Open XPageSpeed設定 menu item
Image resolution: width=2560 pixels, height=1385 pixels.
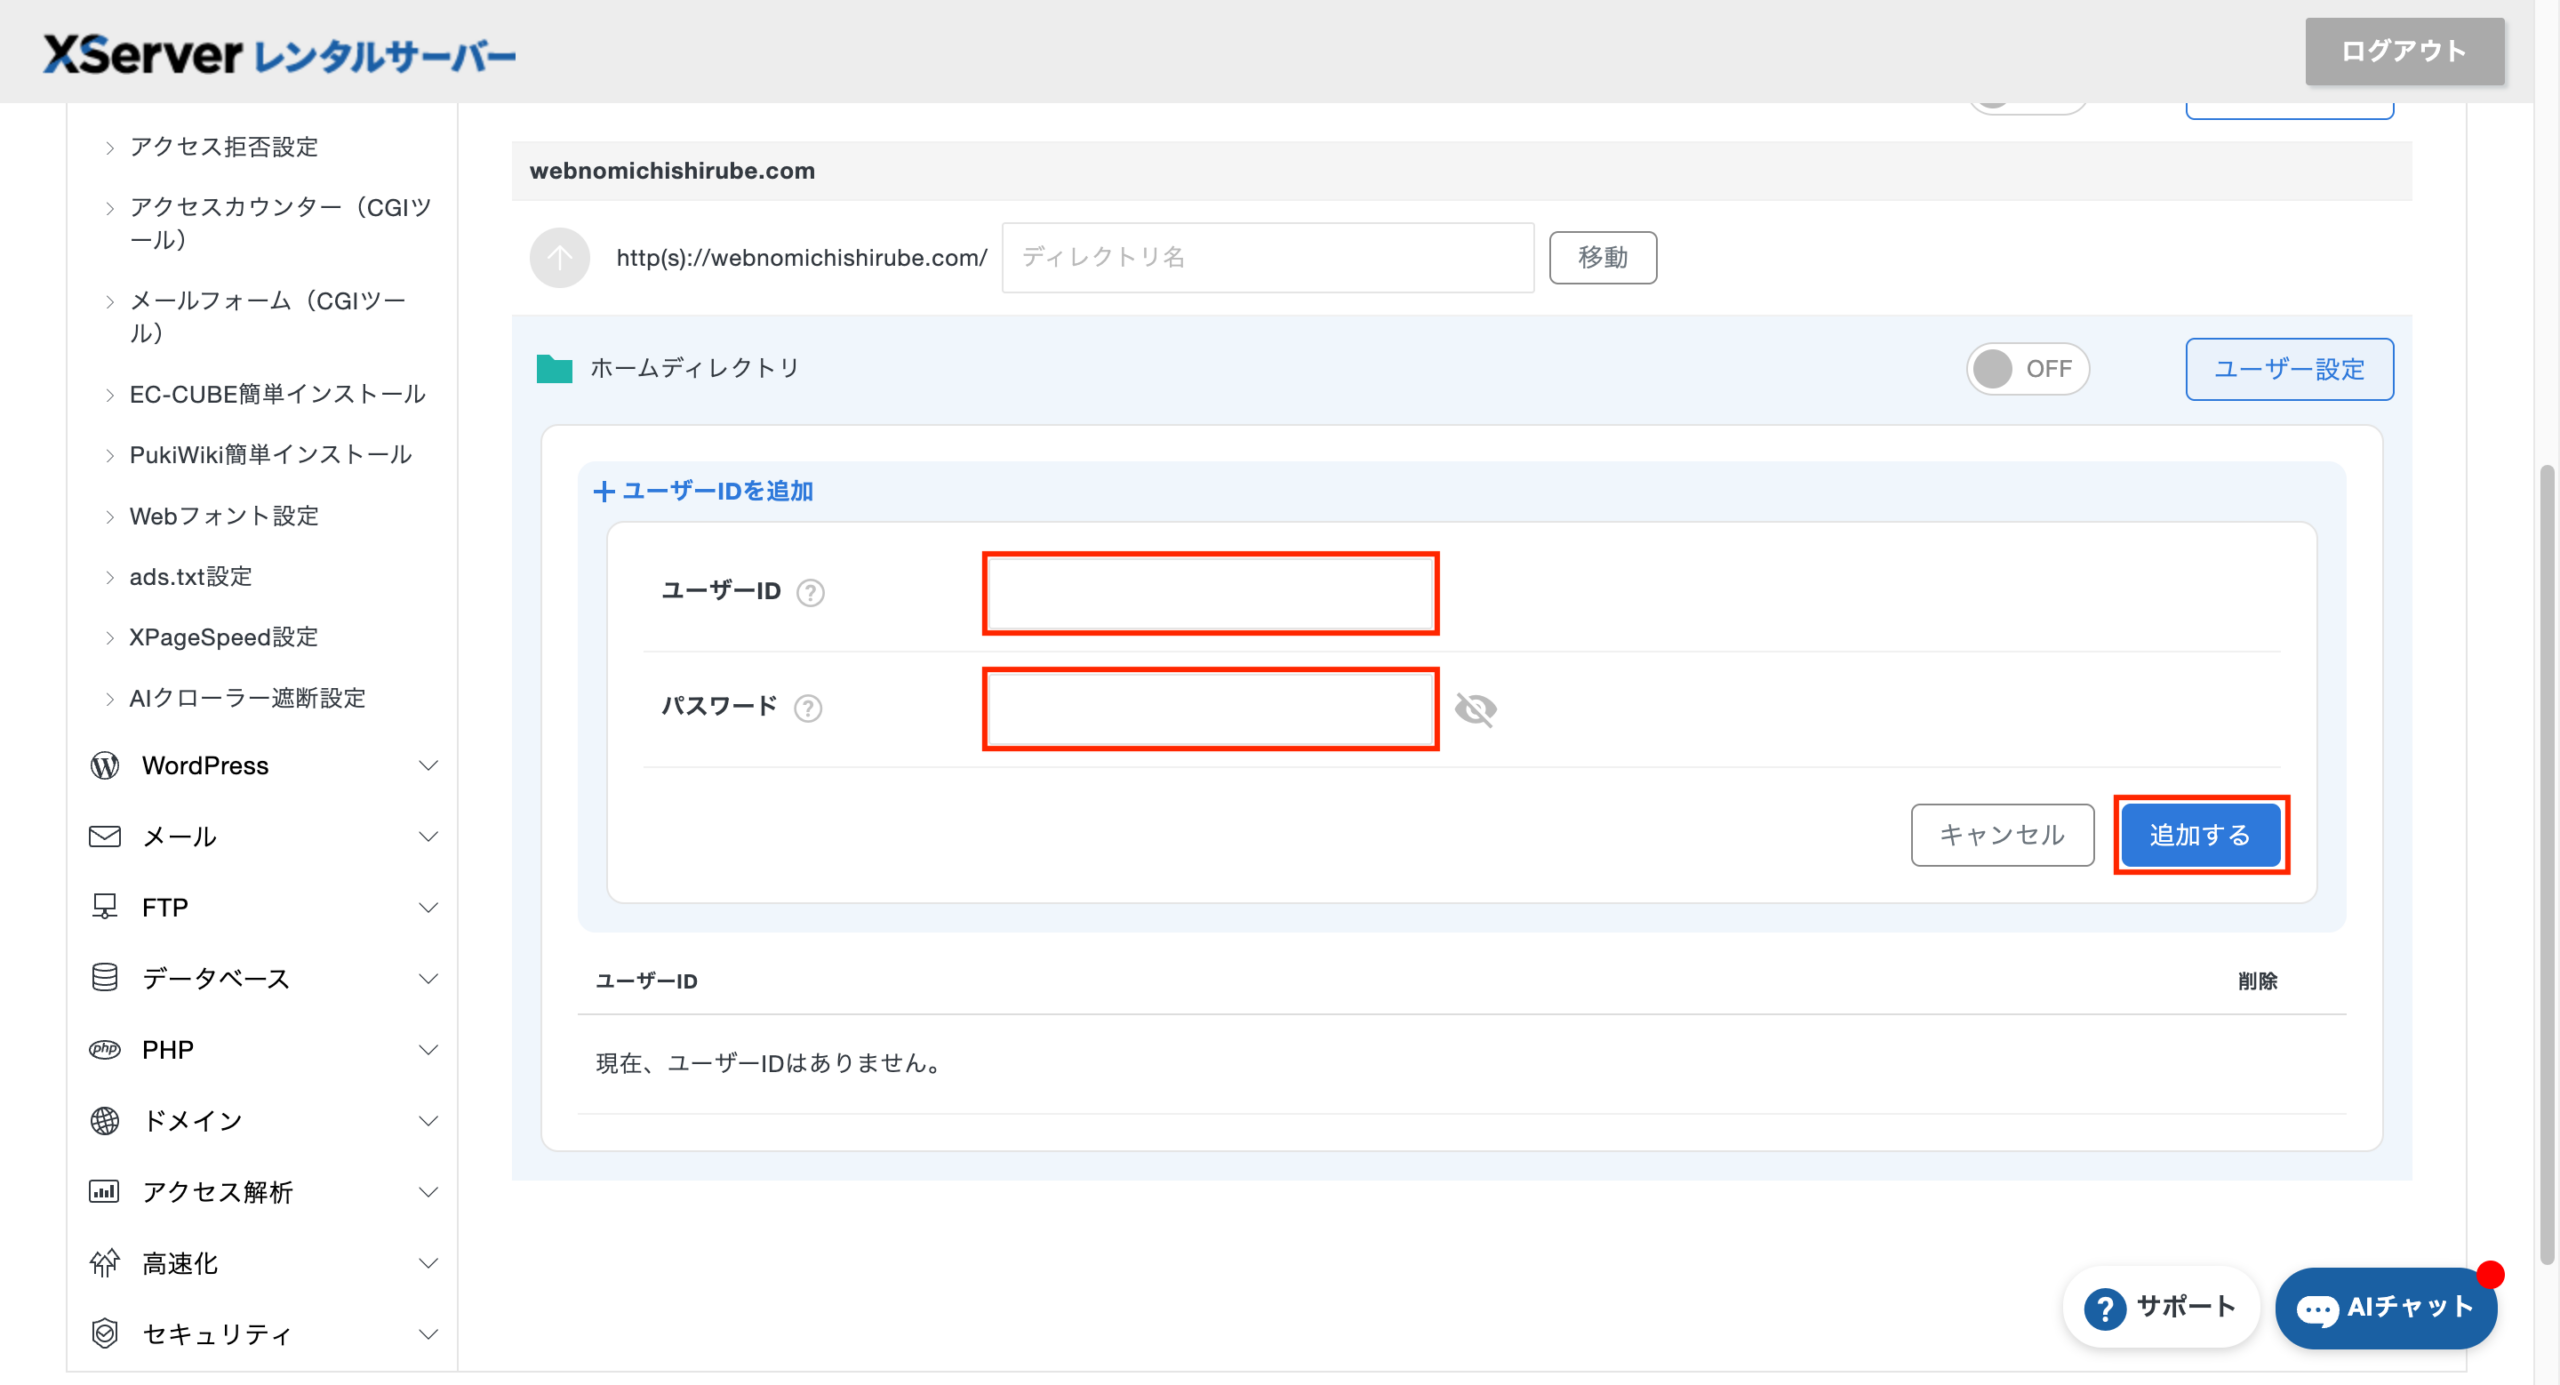(x=223, y=637)
